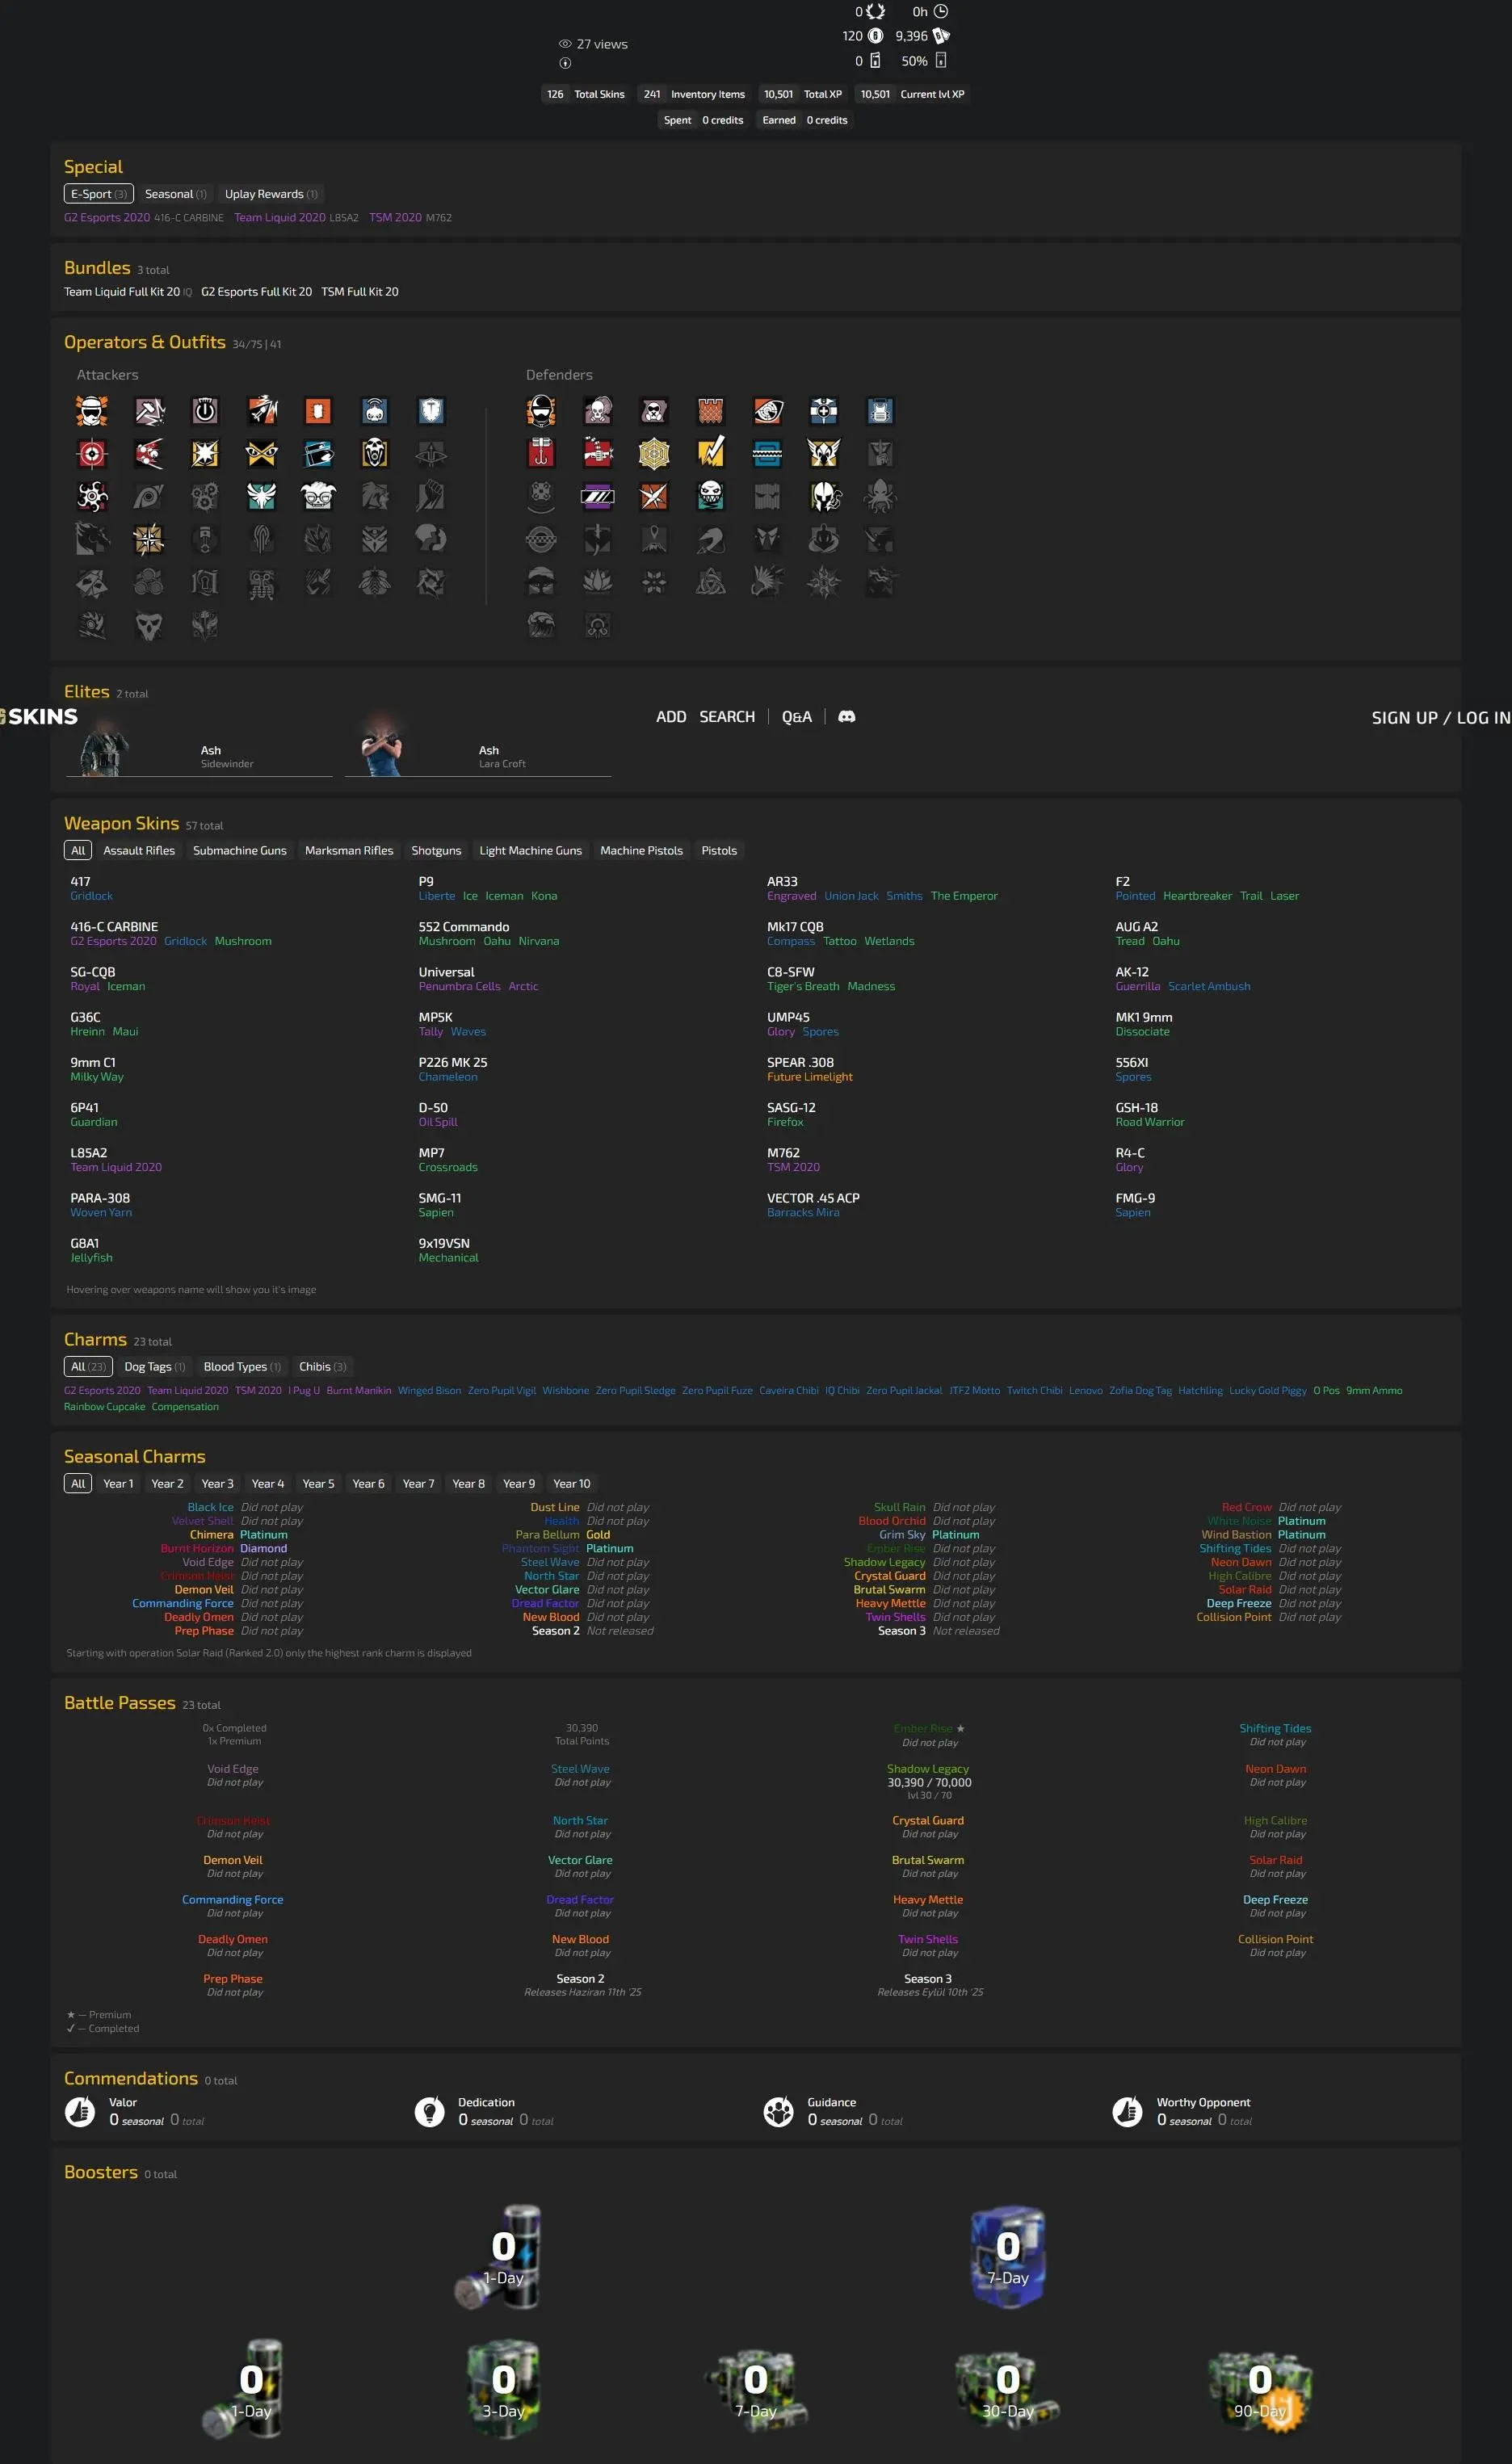Select the Thatcher power-symbol attacker icon
This screenshot has width=1512, height=2464.
(205, 411)
